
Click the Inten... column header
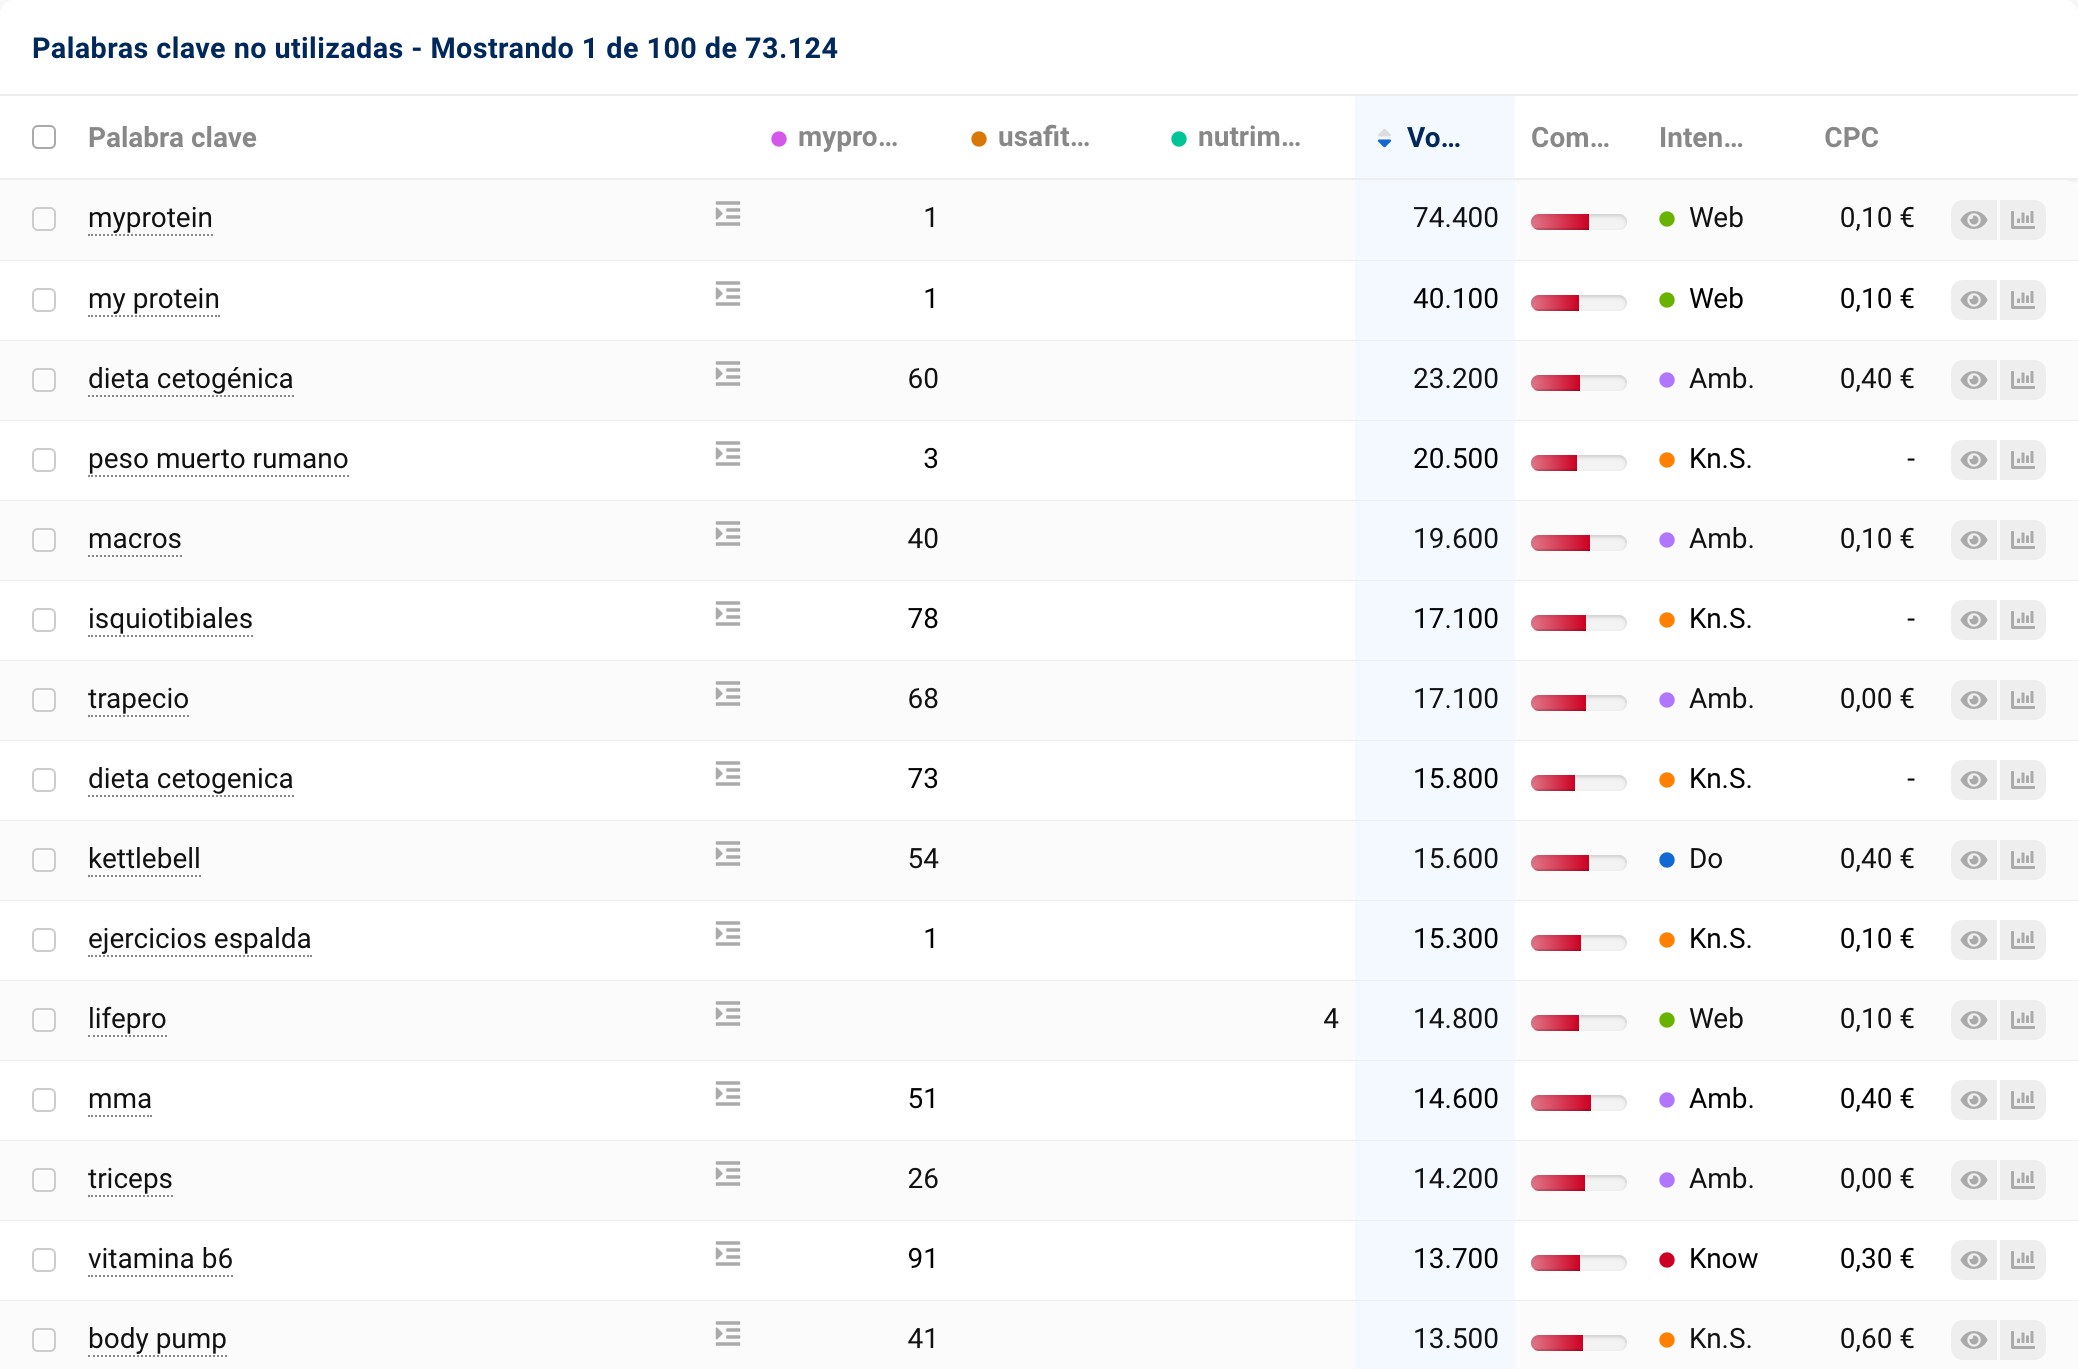coord(1700,138)
